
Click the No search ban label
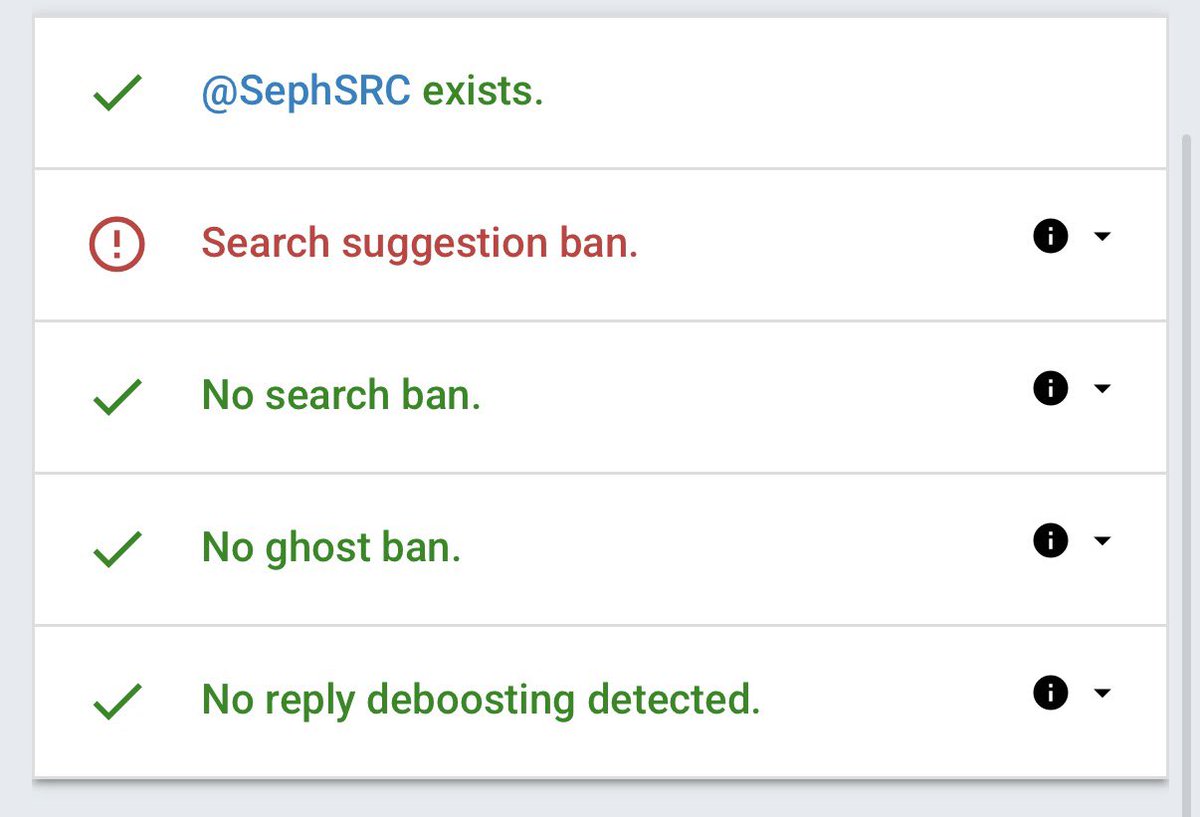click(342, 395)
